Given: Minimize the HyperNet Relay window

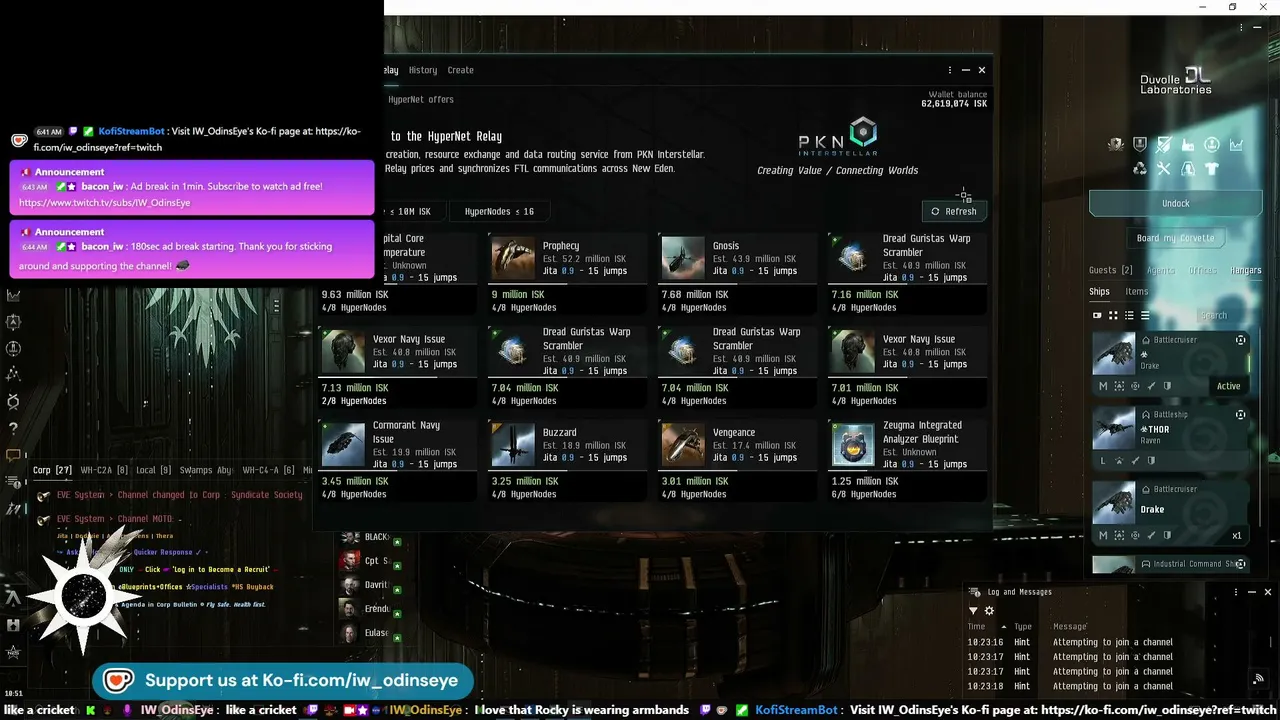Looking at the screenshot, I should point(965,70).
